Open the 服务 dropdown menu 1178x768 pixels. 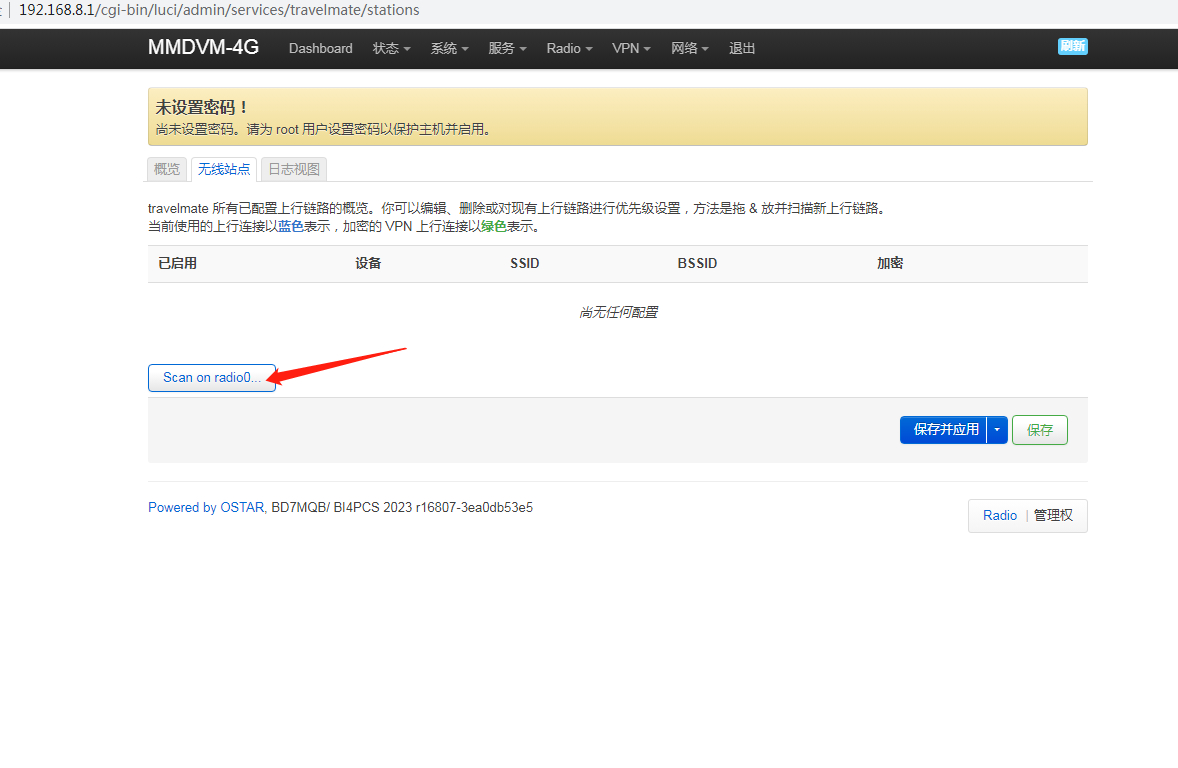507,49
